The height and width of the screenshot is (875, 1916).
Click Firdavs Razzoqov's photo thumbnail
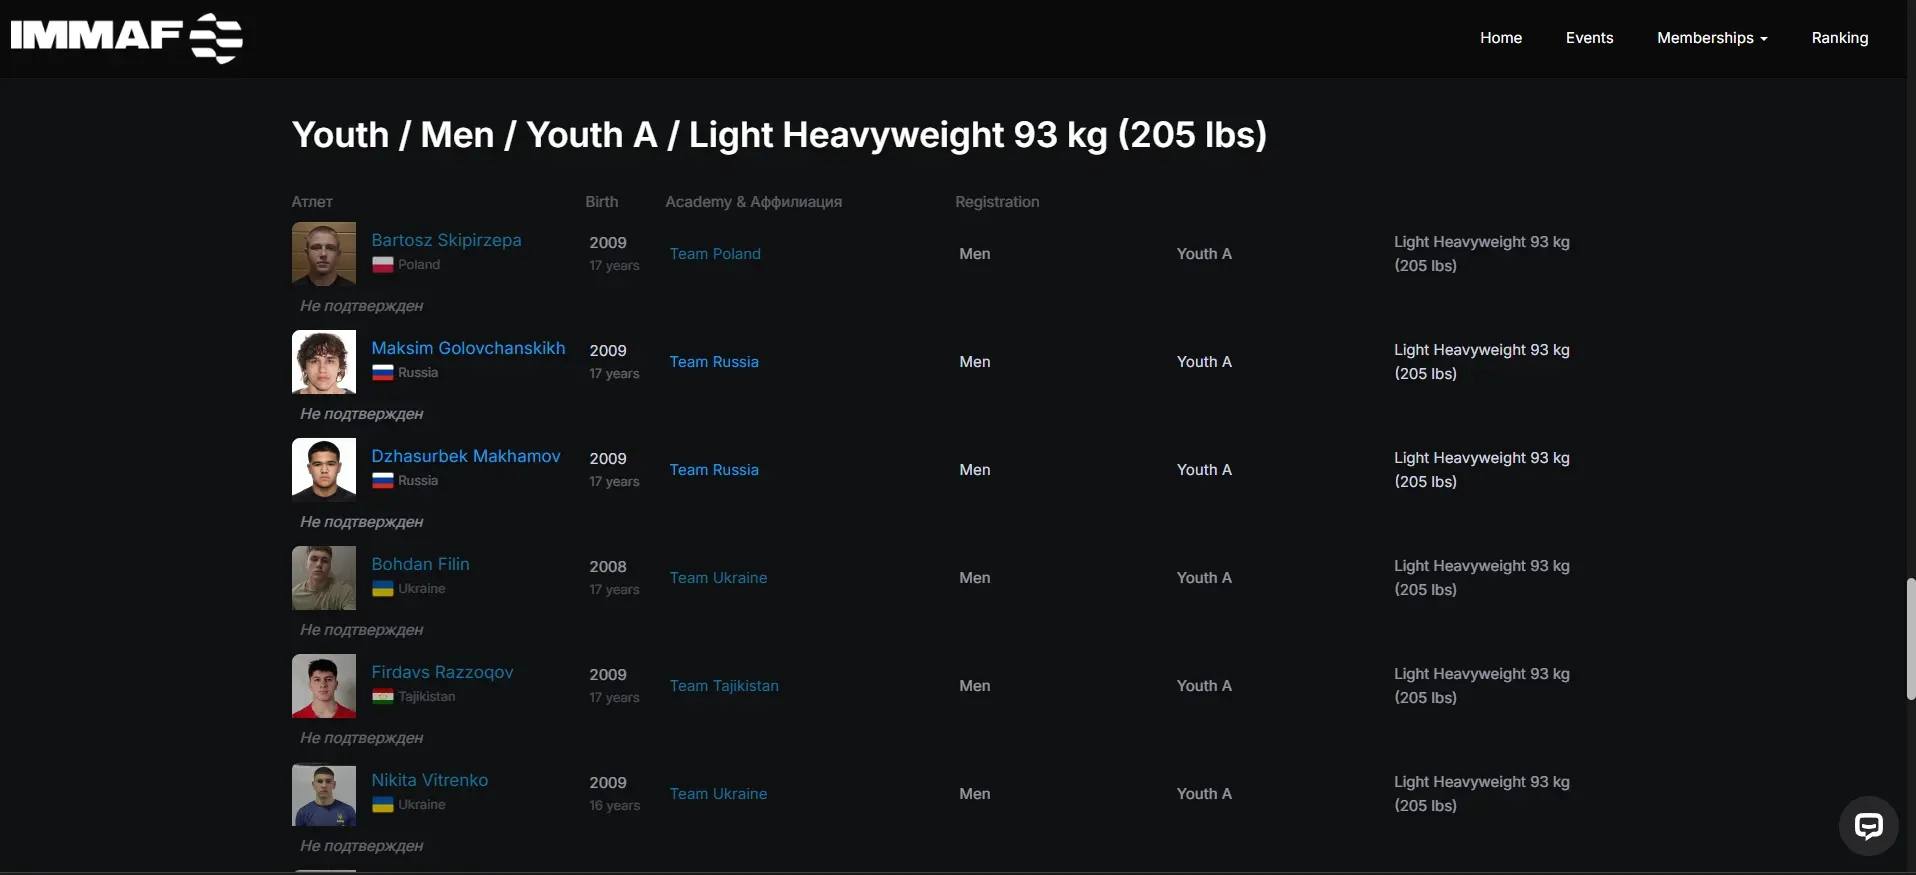(324, 686)
